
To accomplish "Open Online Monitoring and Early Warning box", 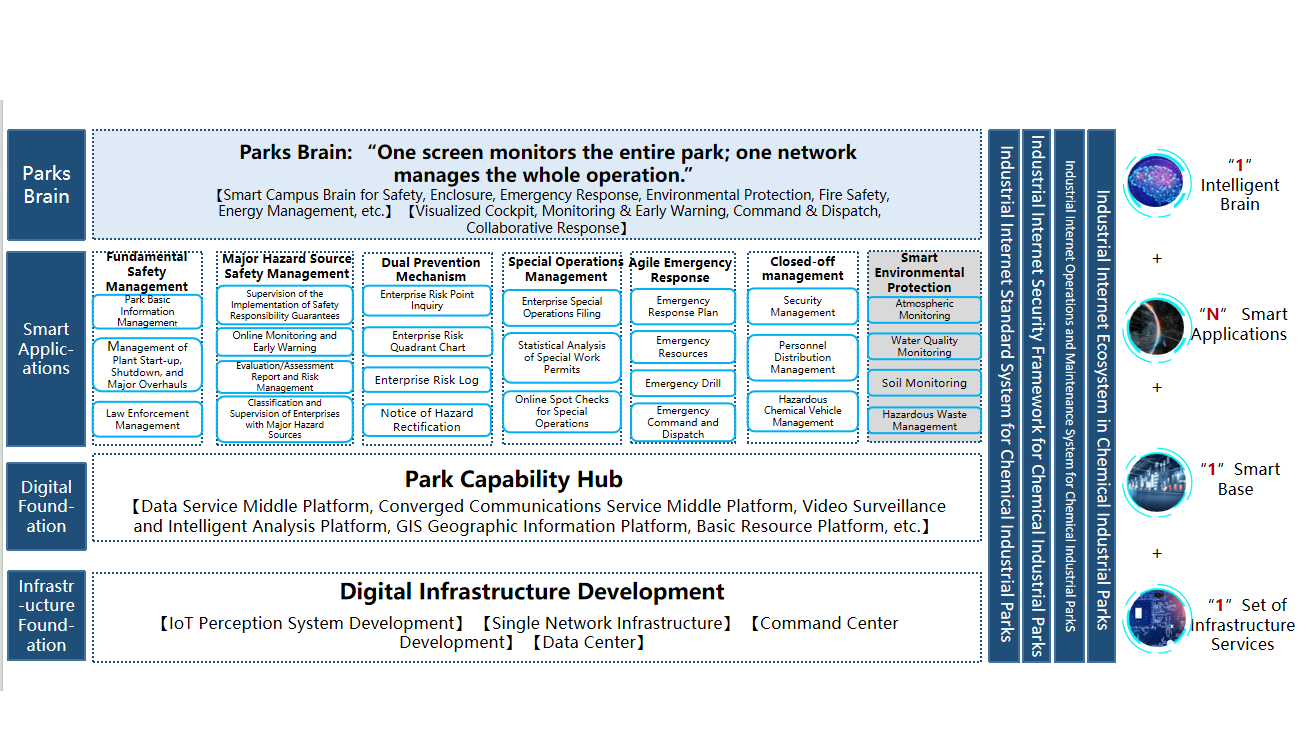I will click(285, 342).
